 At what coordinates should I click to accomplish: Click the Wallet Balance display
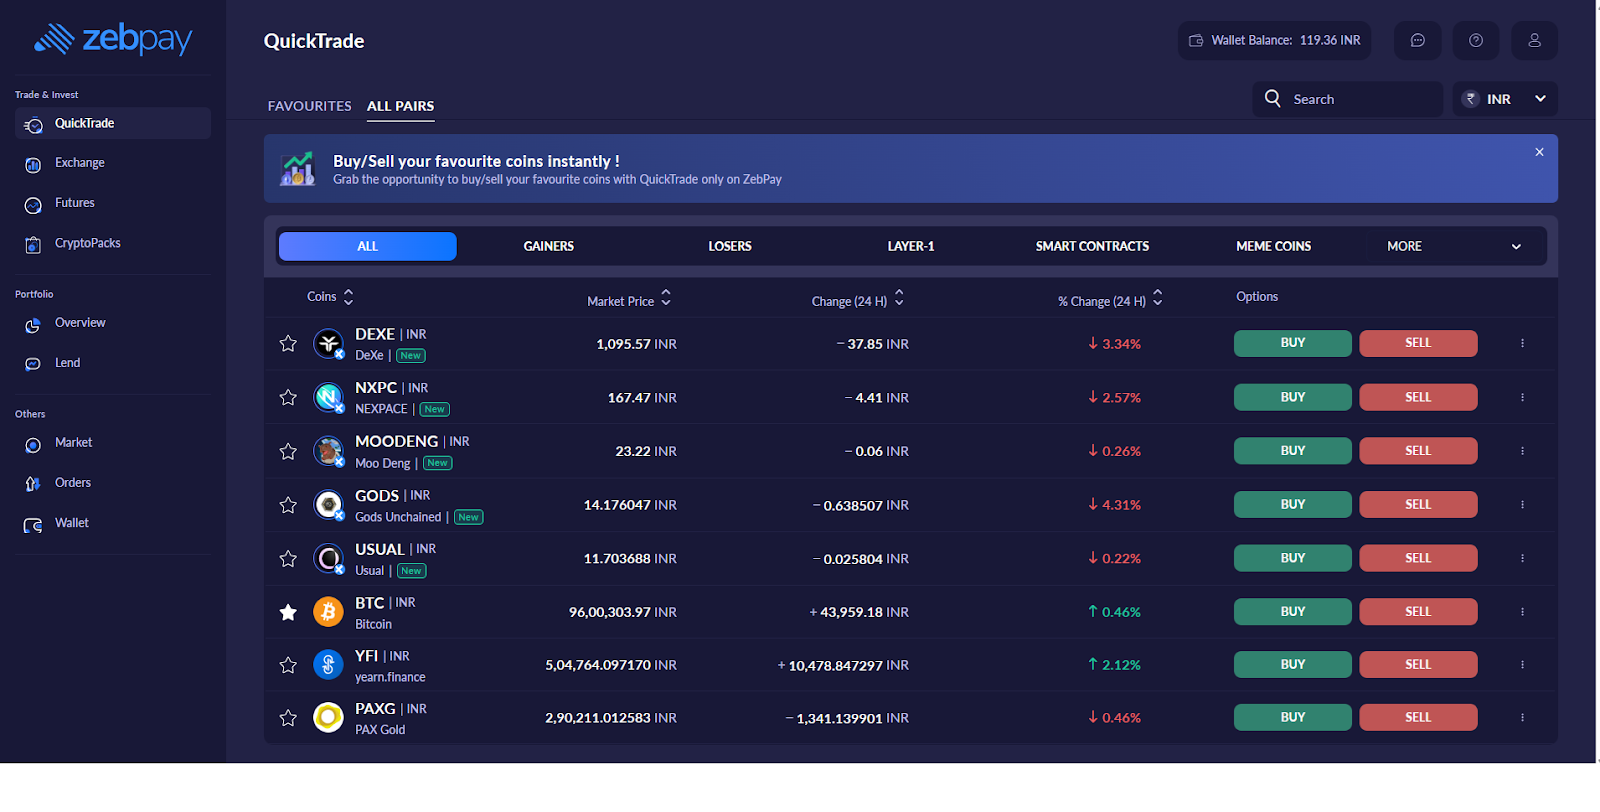pos(1274,40)
